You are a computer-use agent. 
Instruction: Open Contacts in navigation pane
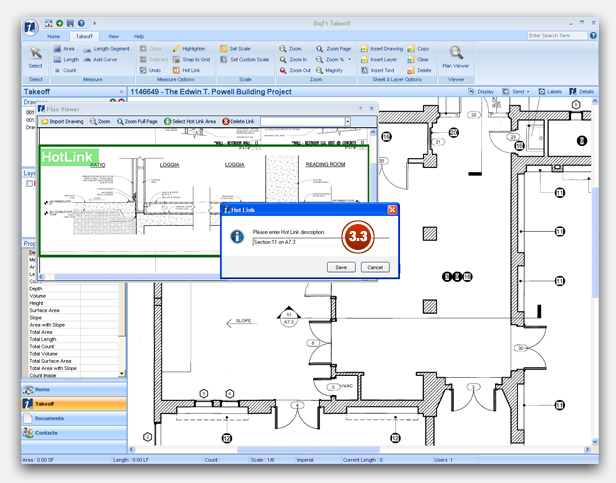[74, 433]
